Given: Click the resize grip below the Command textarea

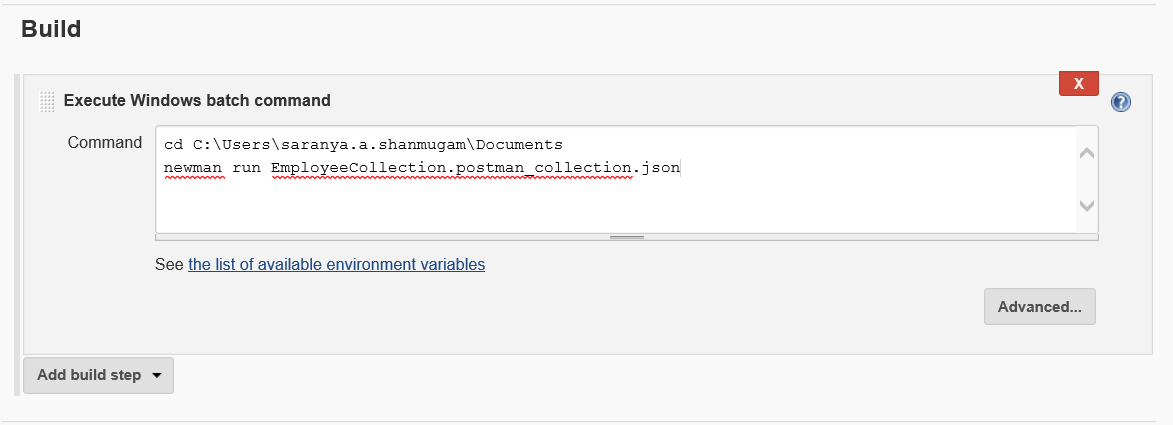Looking at the screenshot, I should [x=627, y=237].
